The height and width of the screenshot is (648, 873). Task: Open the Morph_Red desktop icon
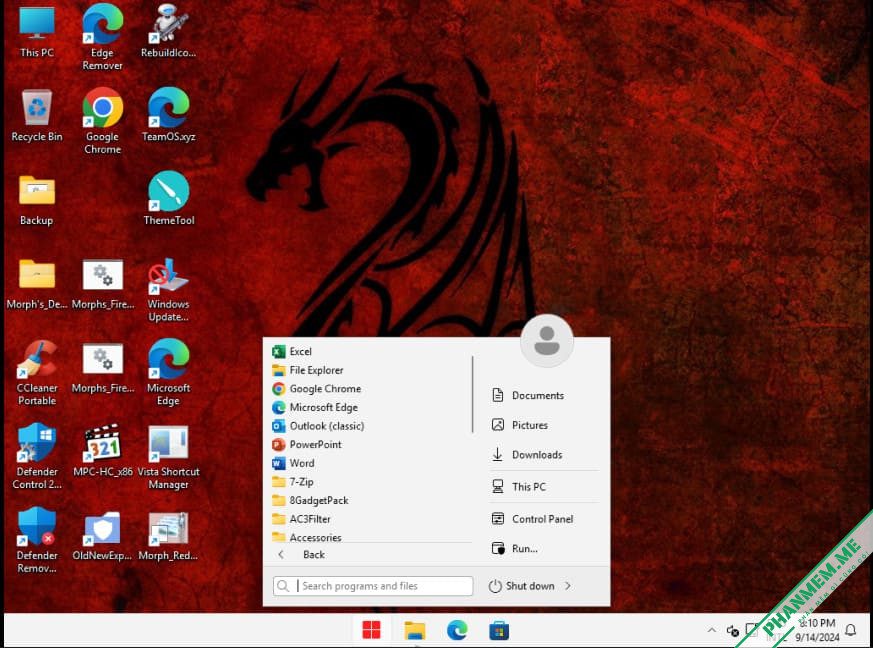tap(168, 536)
